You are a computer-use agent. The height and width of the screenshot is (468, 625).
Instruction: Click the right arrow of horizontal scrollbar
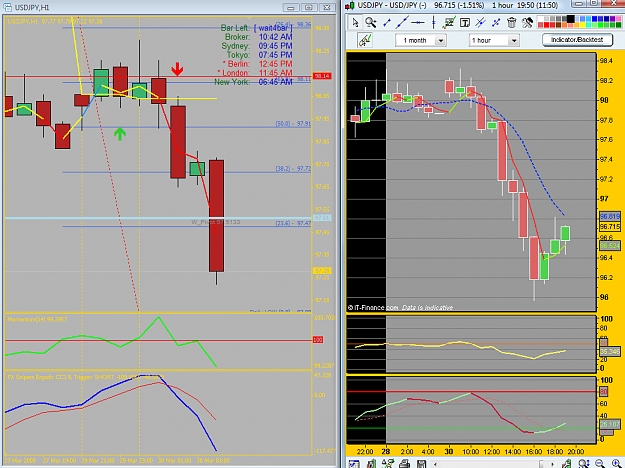click(553, 464)
